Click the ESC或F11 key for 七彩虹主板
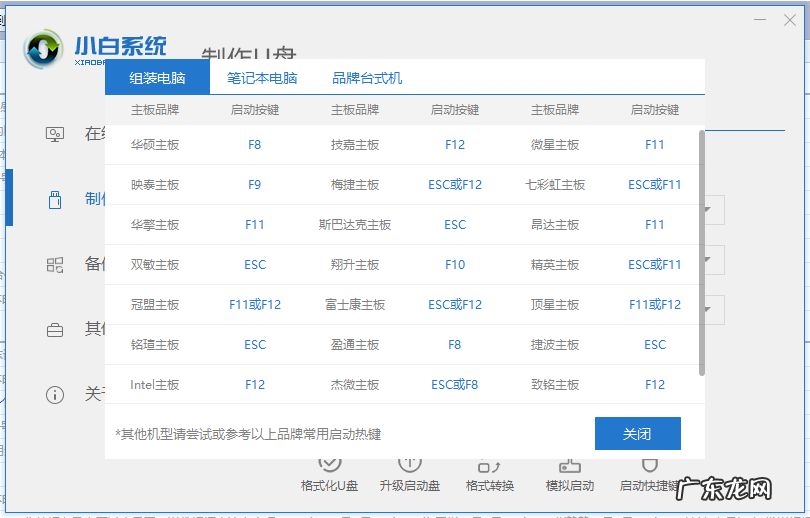Screen dimensions: 810x518 655,185
